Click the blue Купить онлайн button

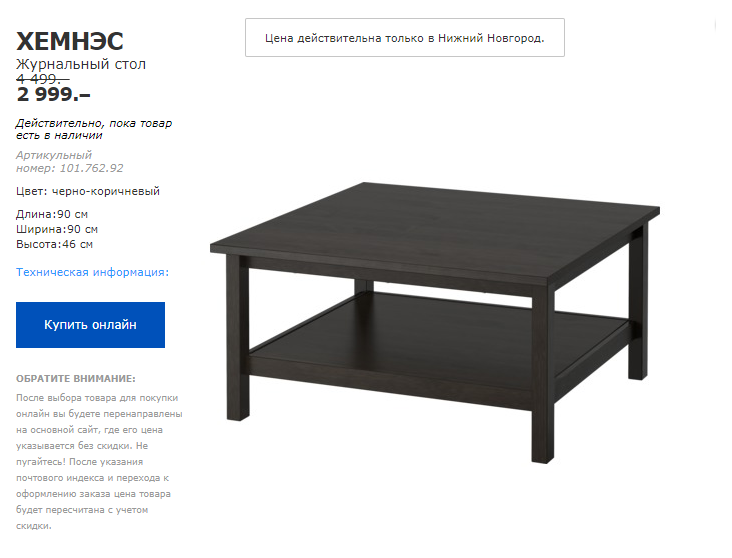pos(90,325)
